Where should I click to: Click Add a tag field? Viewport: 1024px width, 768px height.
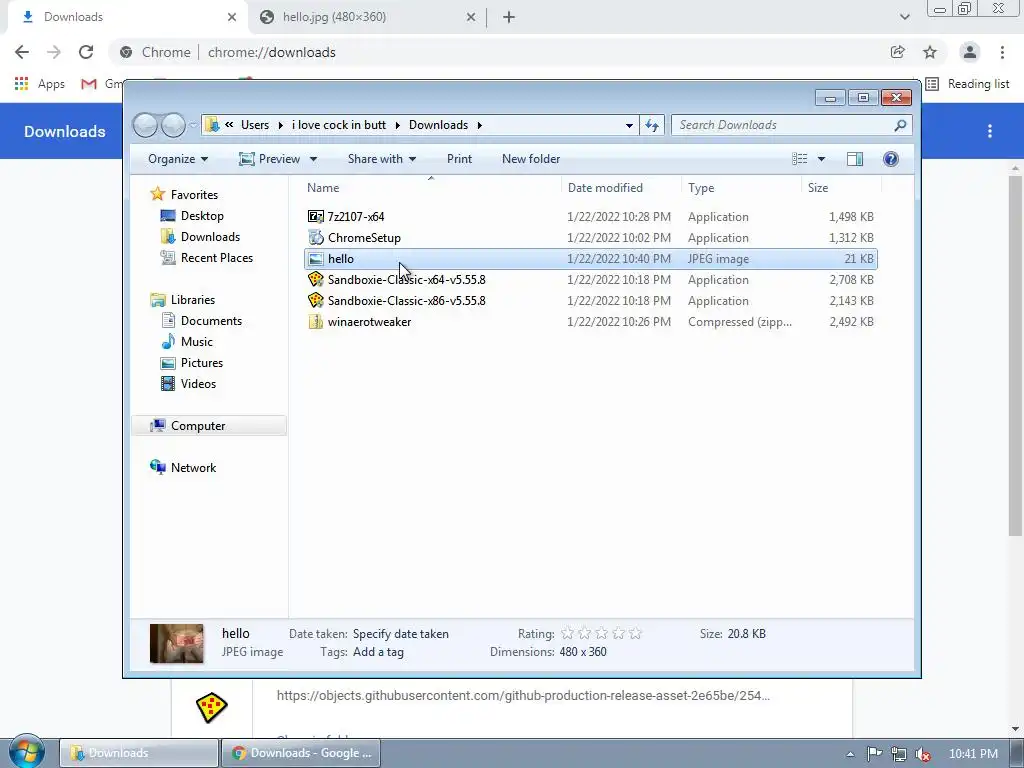(x=378, y=652)
